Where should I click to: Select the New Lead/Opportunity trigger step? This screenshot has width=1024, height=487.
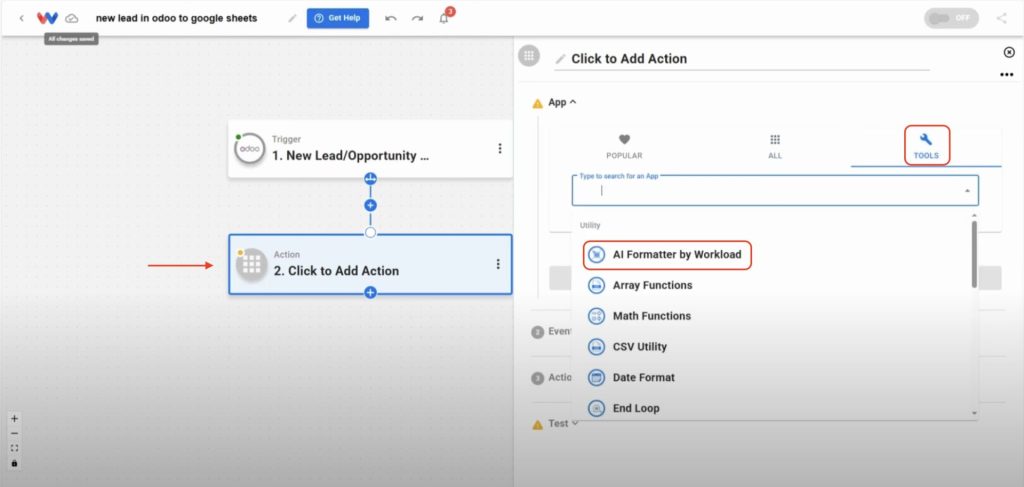(x=370, y=149)
